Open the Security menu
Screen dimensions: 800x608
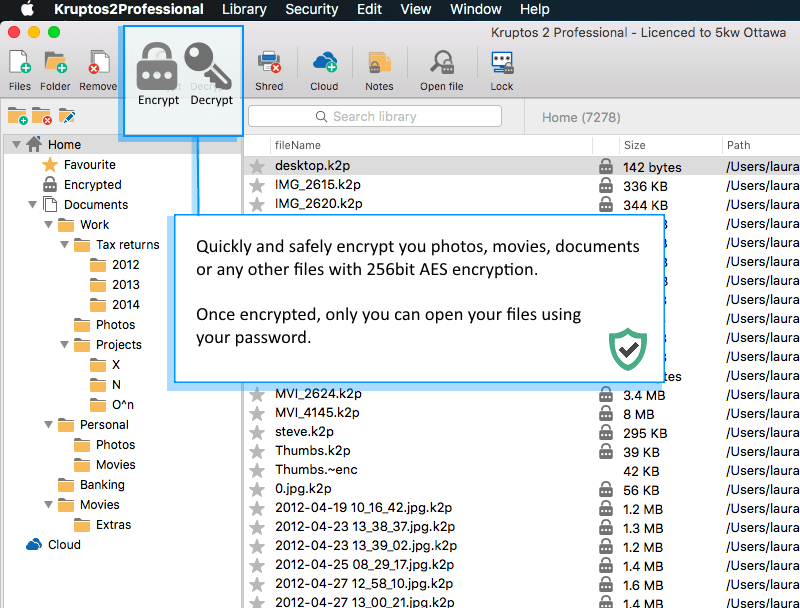tap(311, 9)
